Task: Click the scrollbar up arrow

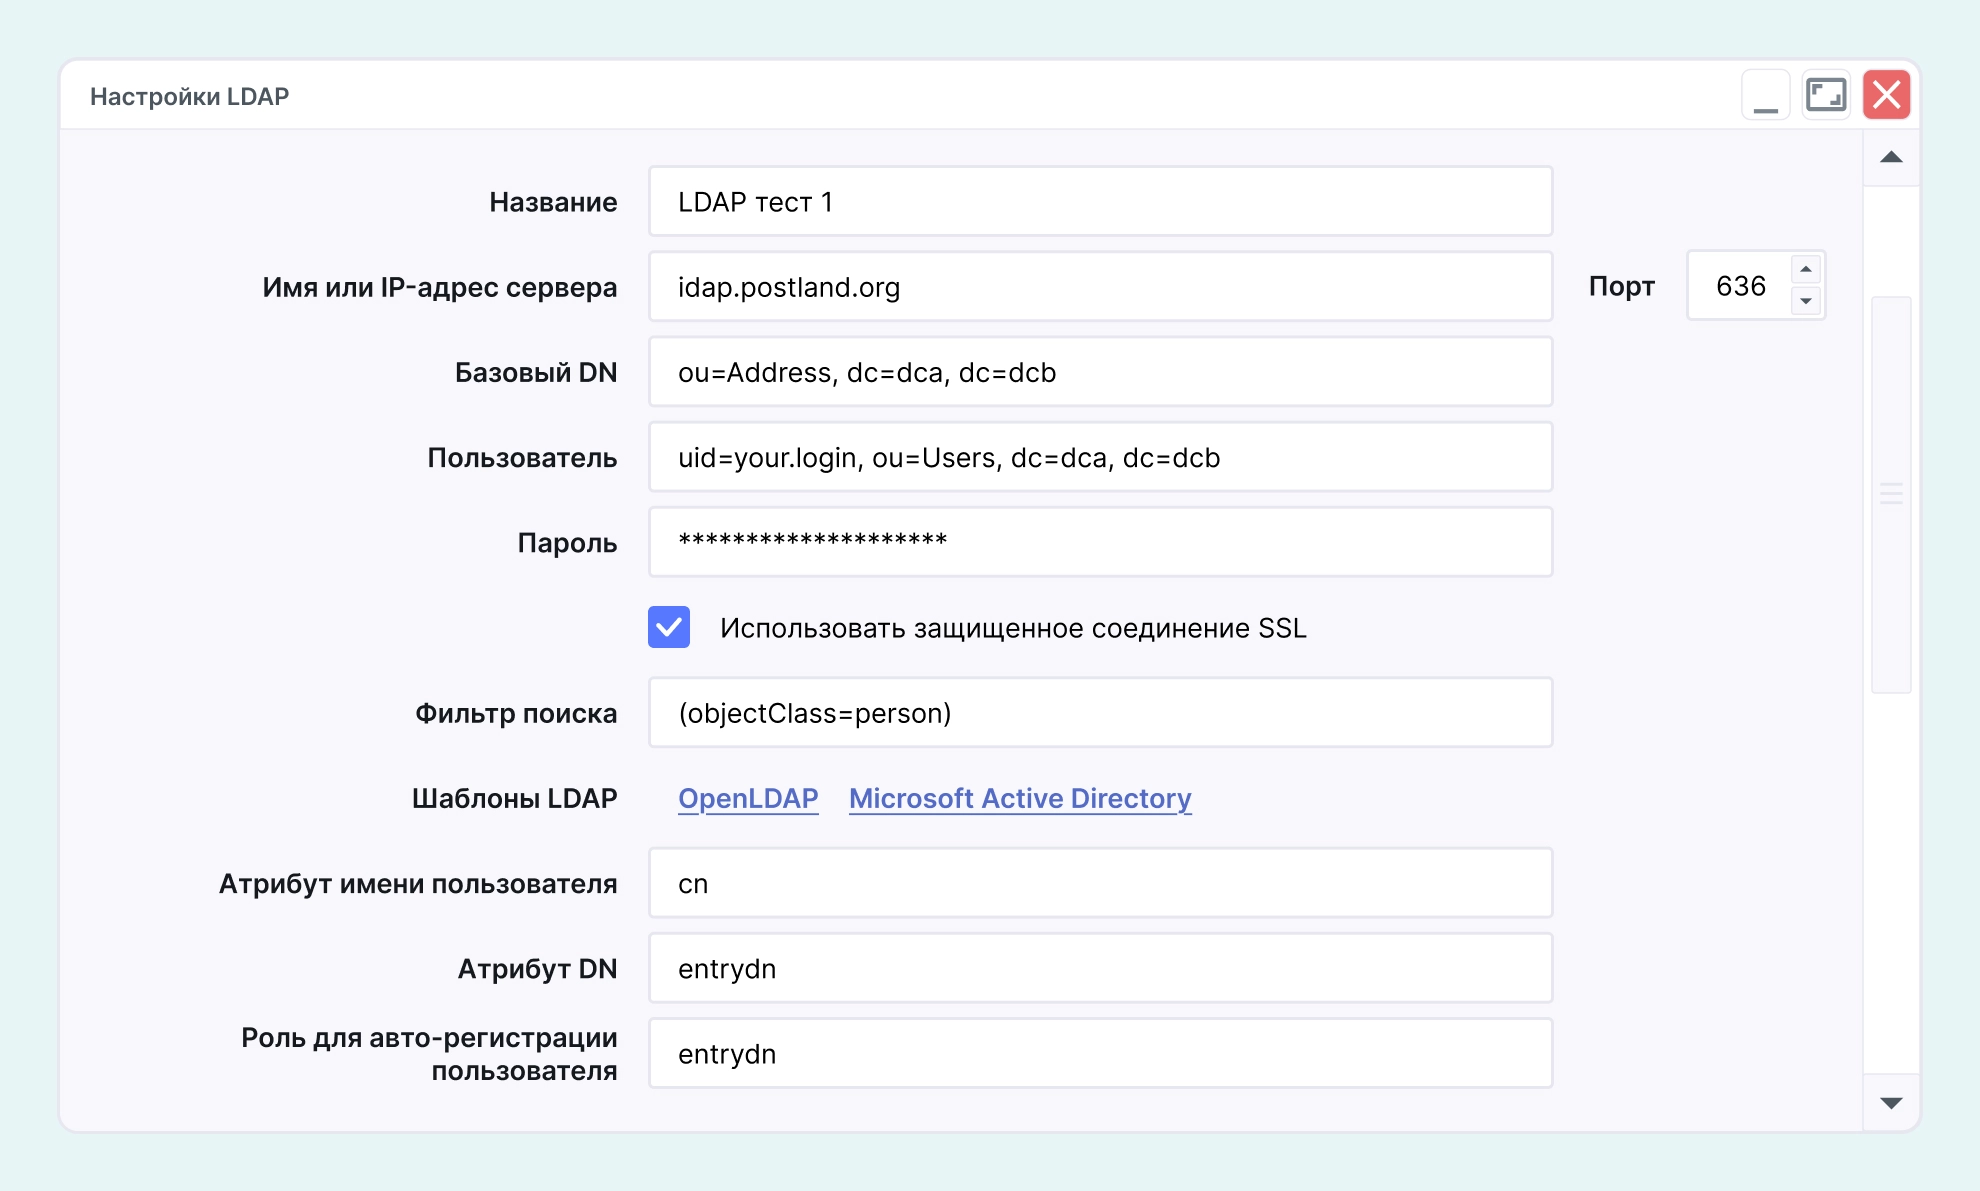Action: [x=1891, y=158]
